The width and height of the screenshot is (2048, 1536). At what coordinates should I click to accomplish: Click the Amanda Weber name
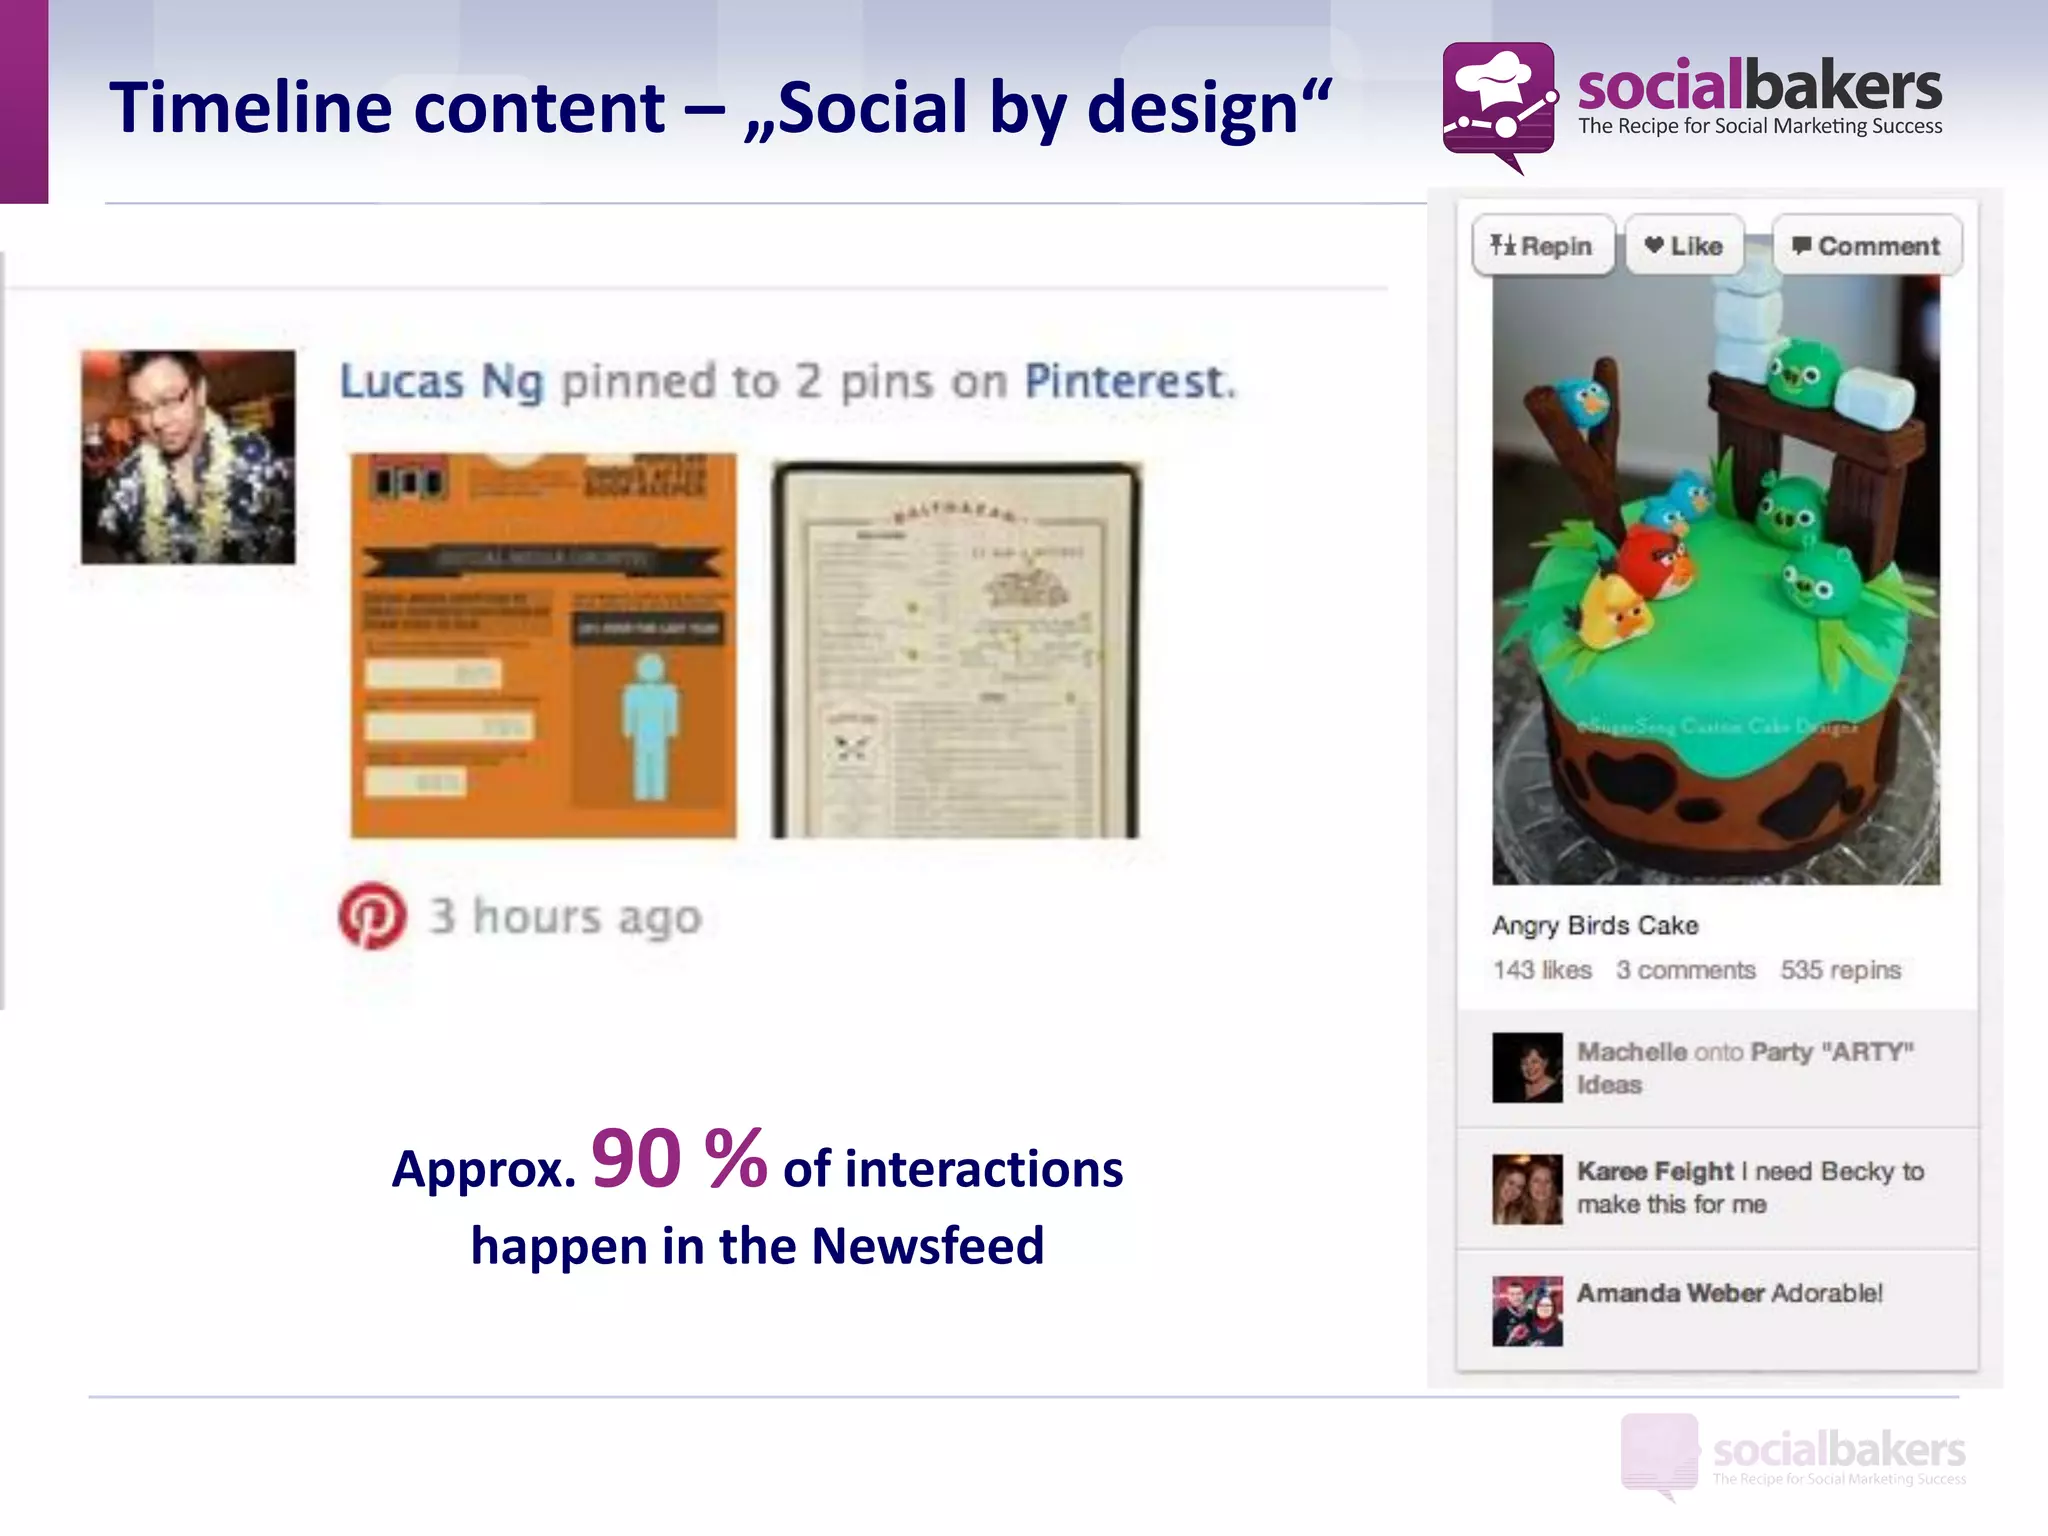click(1670, 1293)
